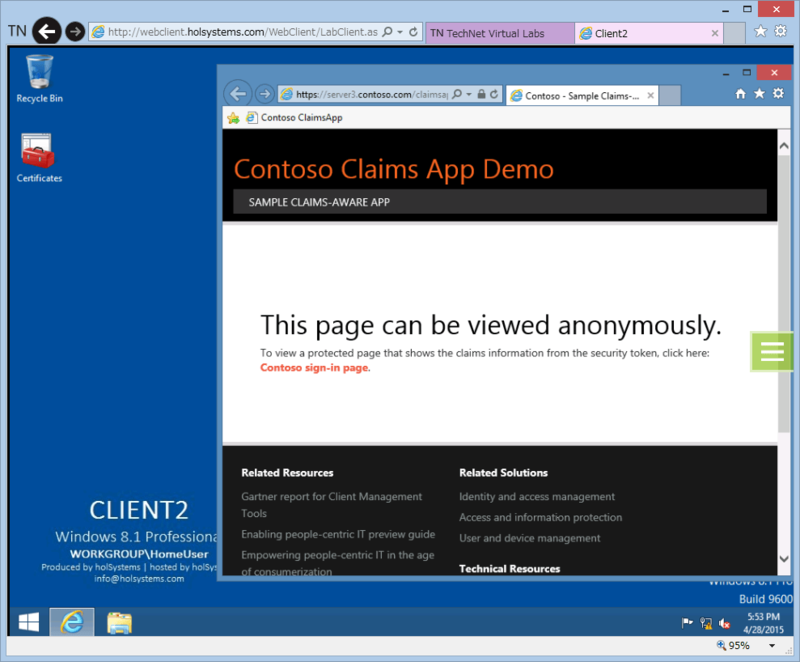Open outer browser Tools gear
Screen dimensions: 800x662
coord(781,32)
